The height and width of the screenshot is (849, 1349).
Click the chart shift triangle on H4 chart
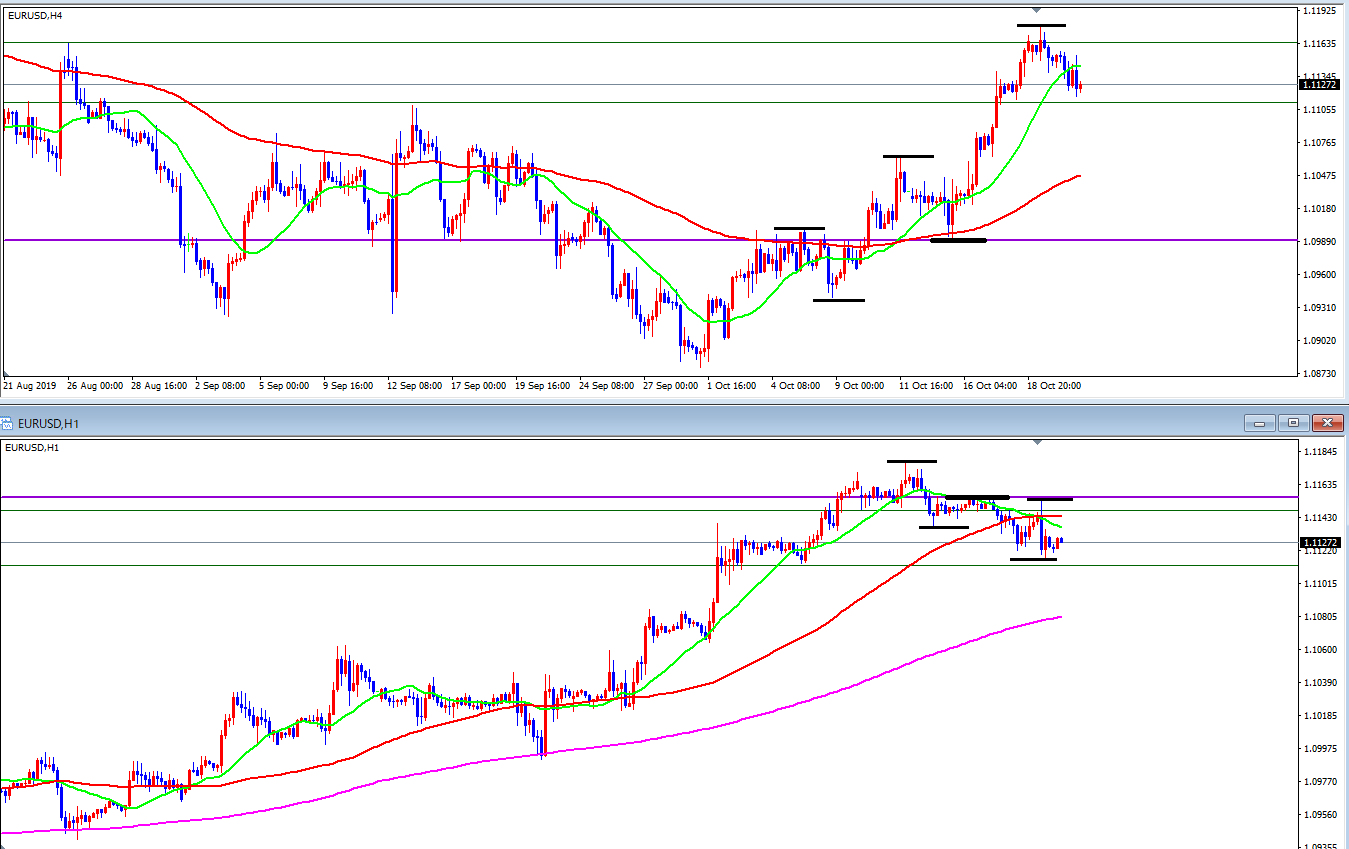[x=1037, y=9]
